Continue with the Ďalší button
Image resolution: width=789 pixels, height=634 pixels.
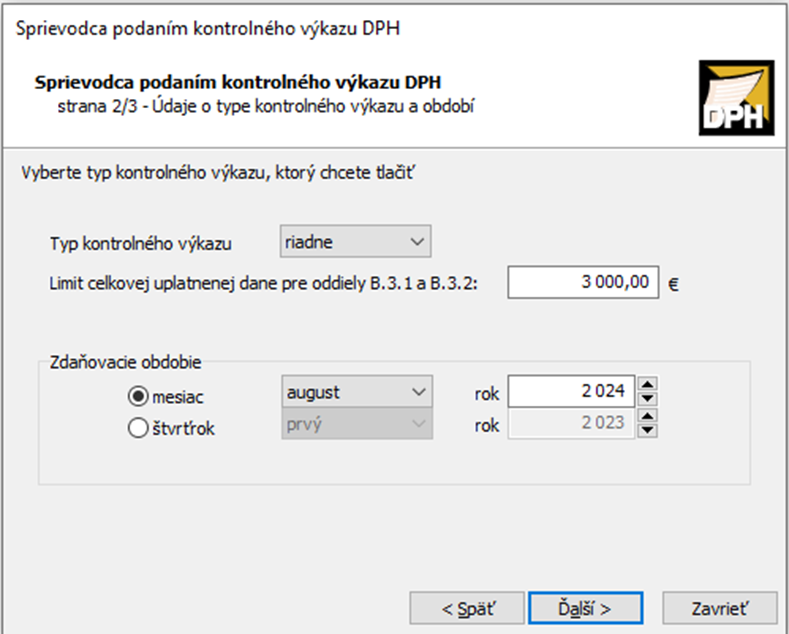click(x=585, y=607)
